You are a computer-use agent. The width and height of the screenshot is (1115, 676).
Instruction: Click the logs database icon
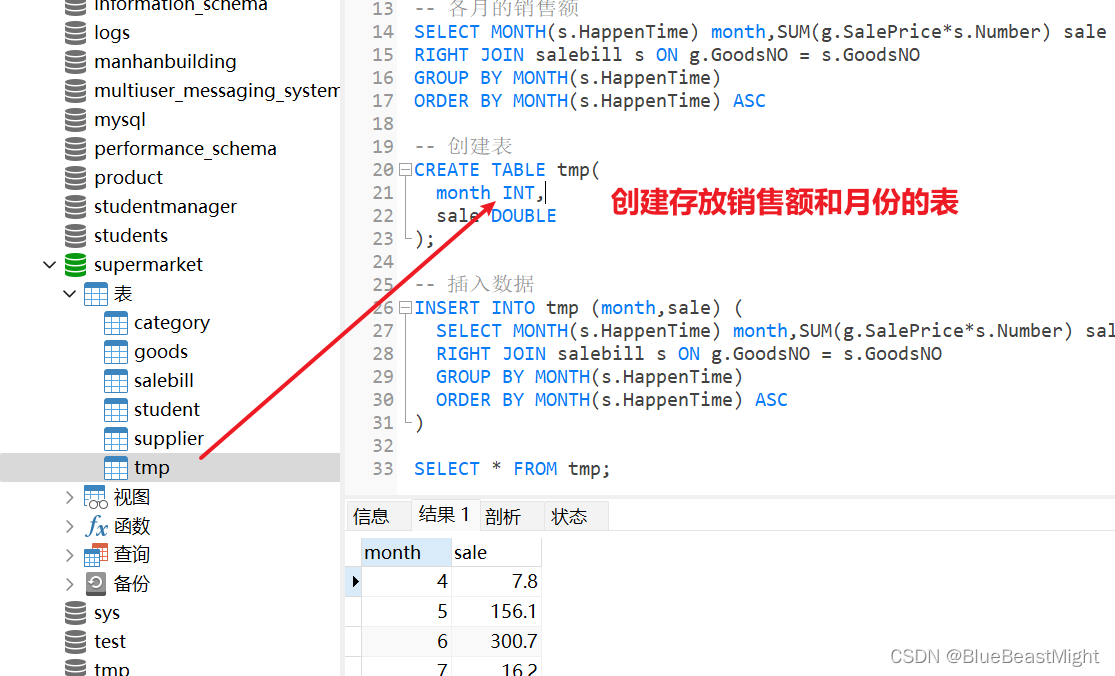75,33
